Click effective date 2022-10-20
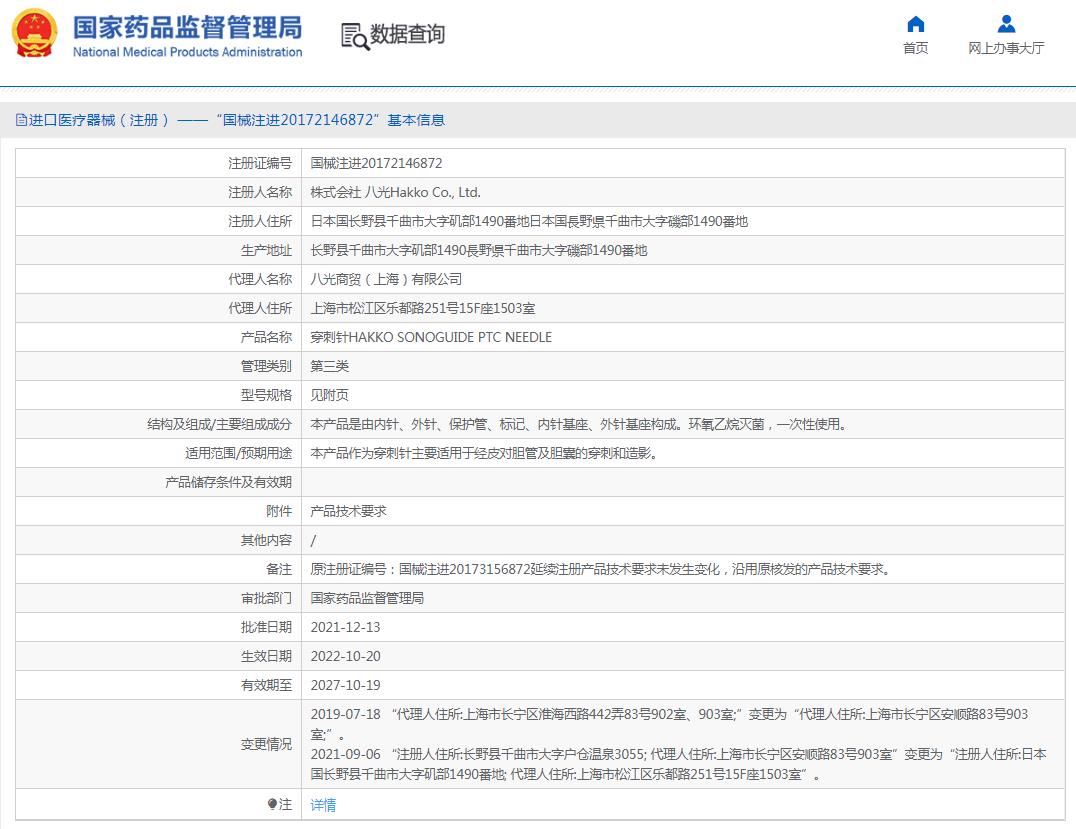 point(345,656)
